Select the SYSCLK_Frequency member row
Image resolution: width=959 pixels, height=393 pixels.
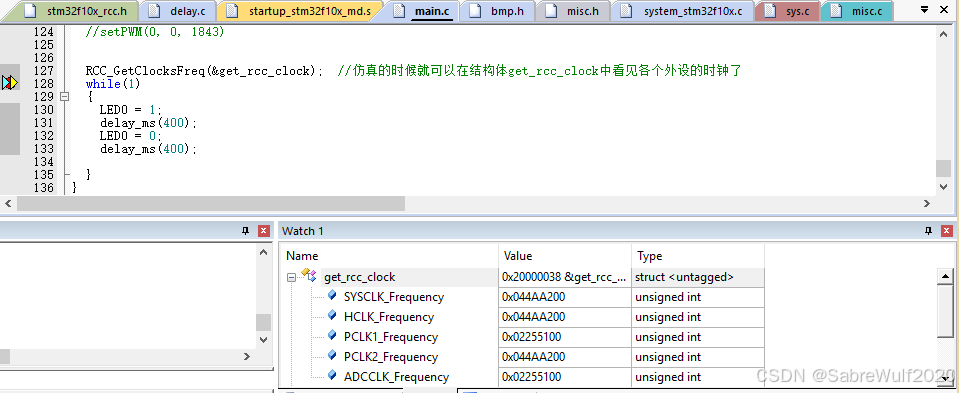(393, 297)
